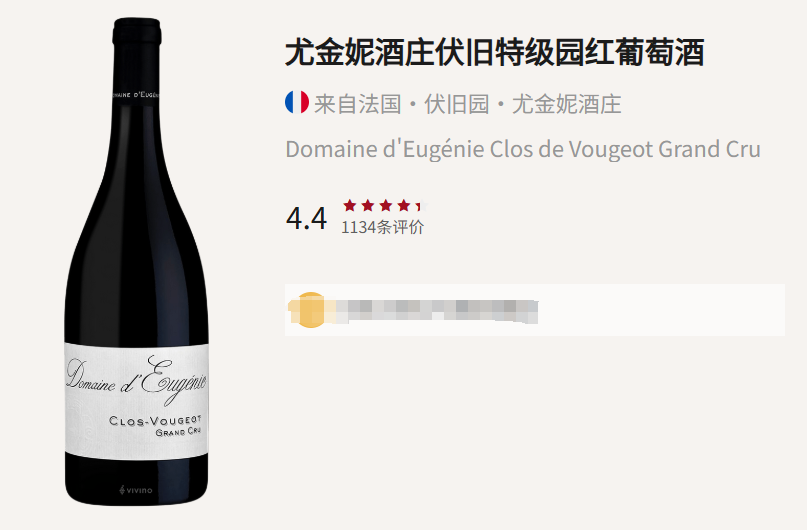807x530 pixels.
Task: Click the Clos-Vougeot Grand Cru bottle label
Action: (x=155, y=426)
